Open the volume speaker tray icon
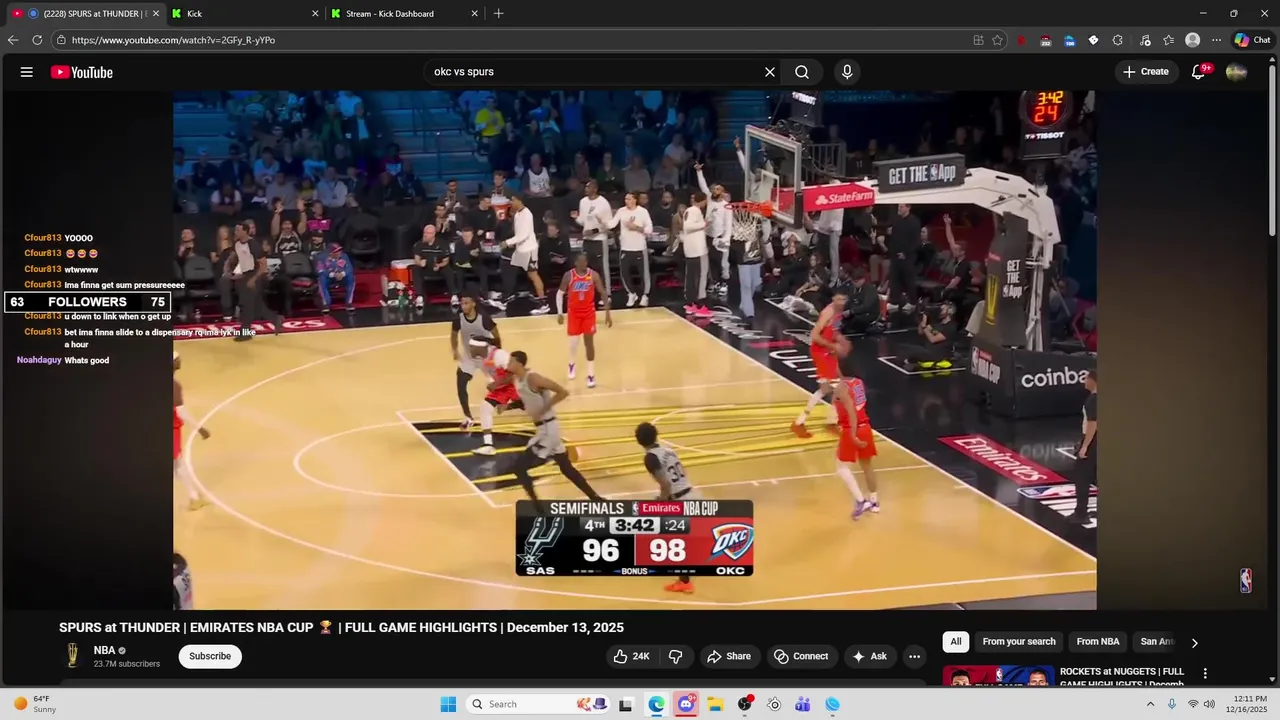This screenshot has width=1280, height=720. point(1210,704)
